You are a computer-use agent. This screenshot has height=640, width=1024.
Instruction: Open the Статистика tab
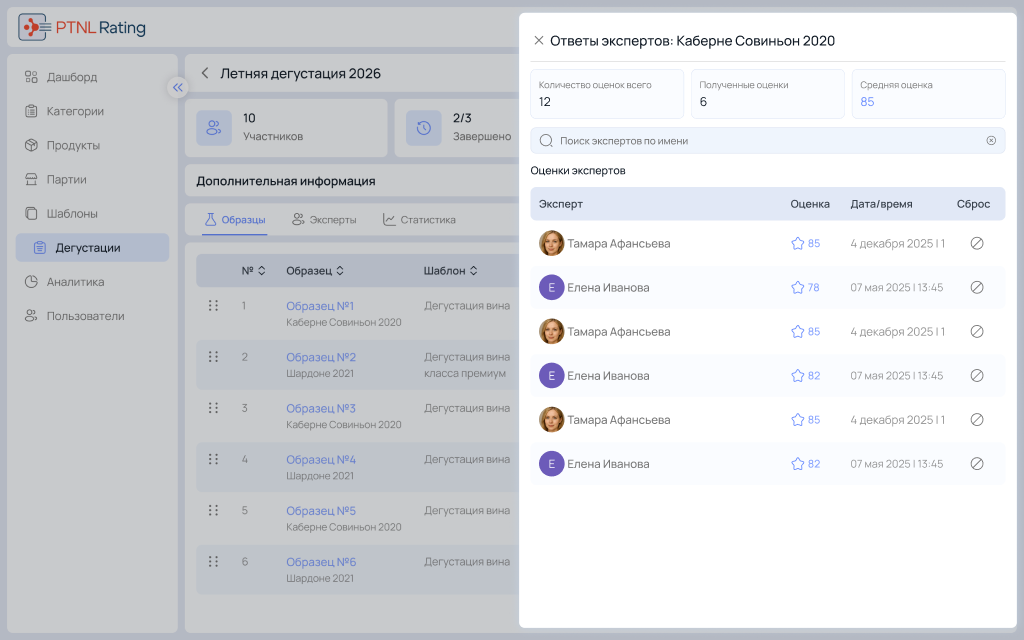(x=419, y=219)
